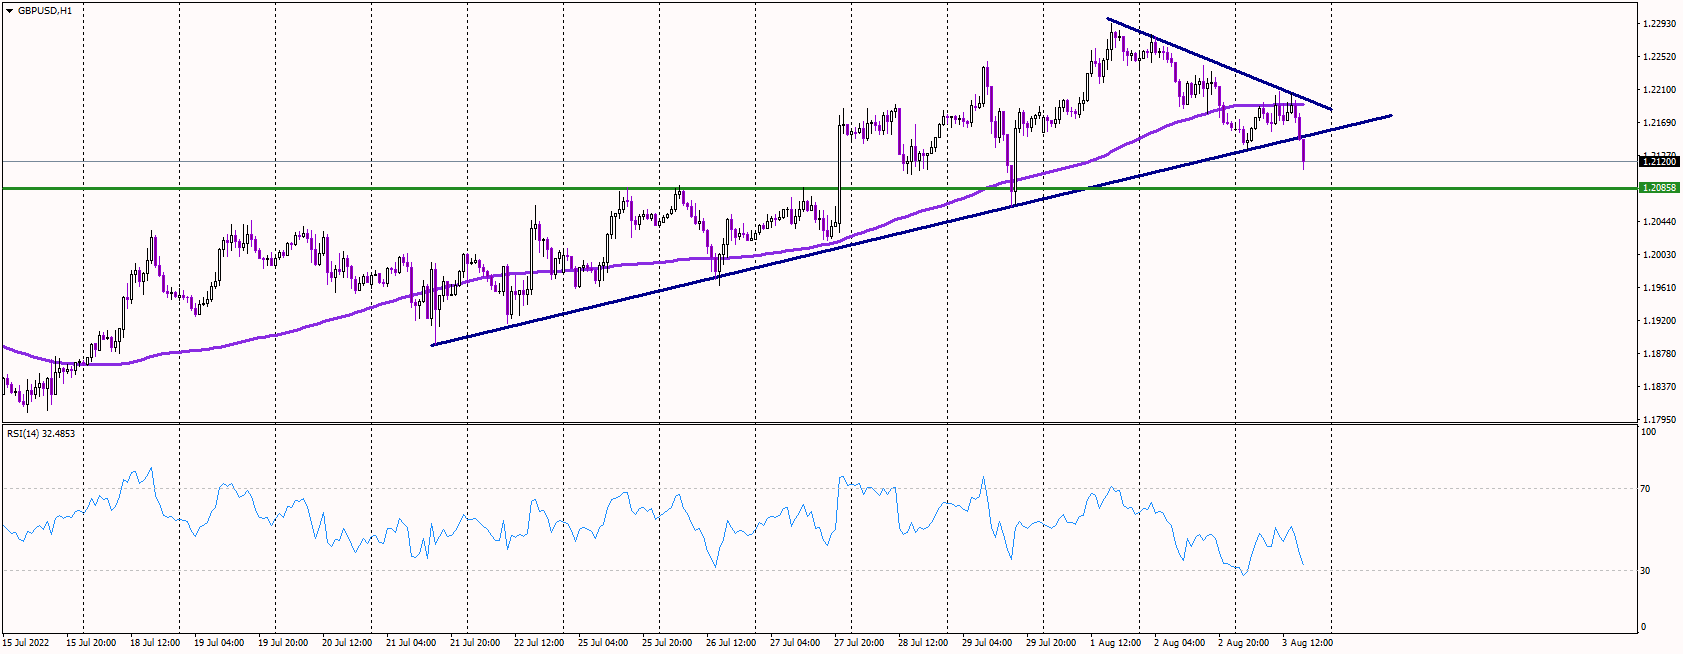Click time axis label 19 Jul 20:00
Viewport: 1683px width, 654px height.
(x=283, y=643)
